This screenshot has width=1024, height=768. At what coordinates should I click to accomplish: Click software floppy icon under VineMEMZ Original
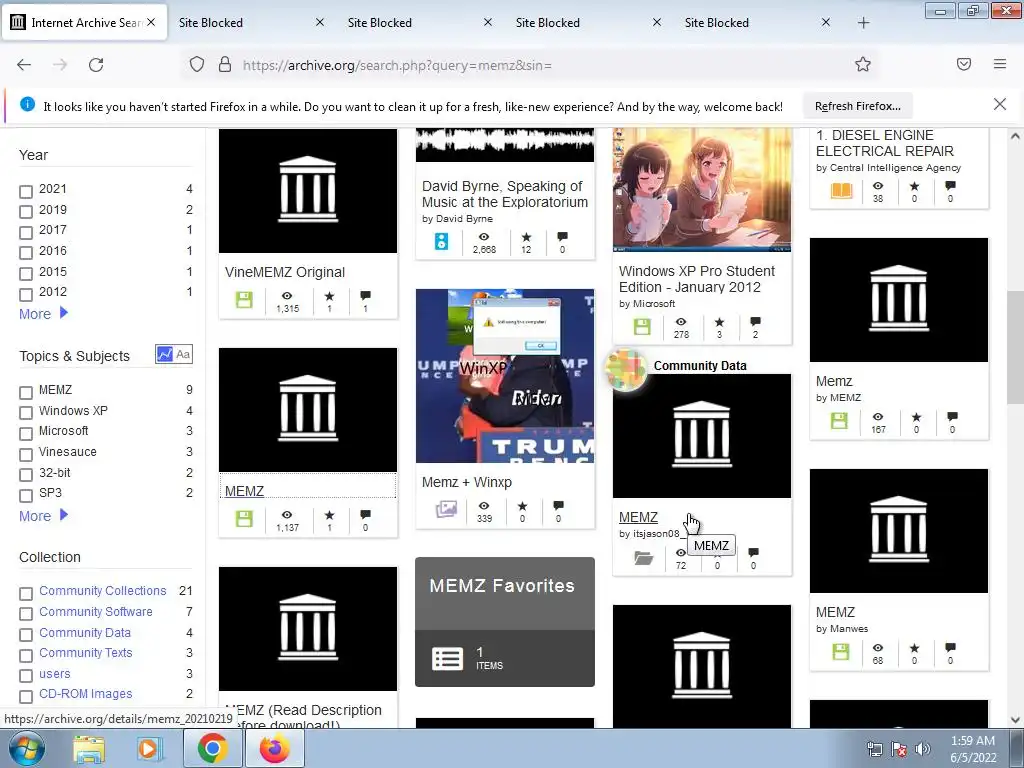[244, 300]
